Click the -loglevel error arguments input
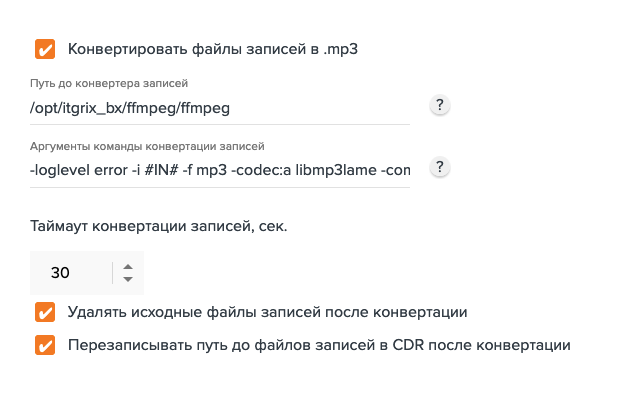 [220, 170]
